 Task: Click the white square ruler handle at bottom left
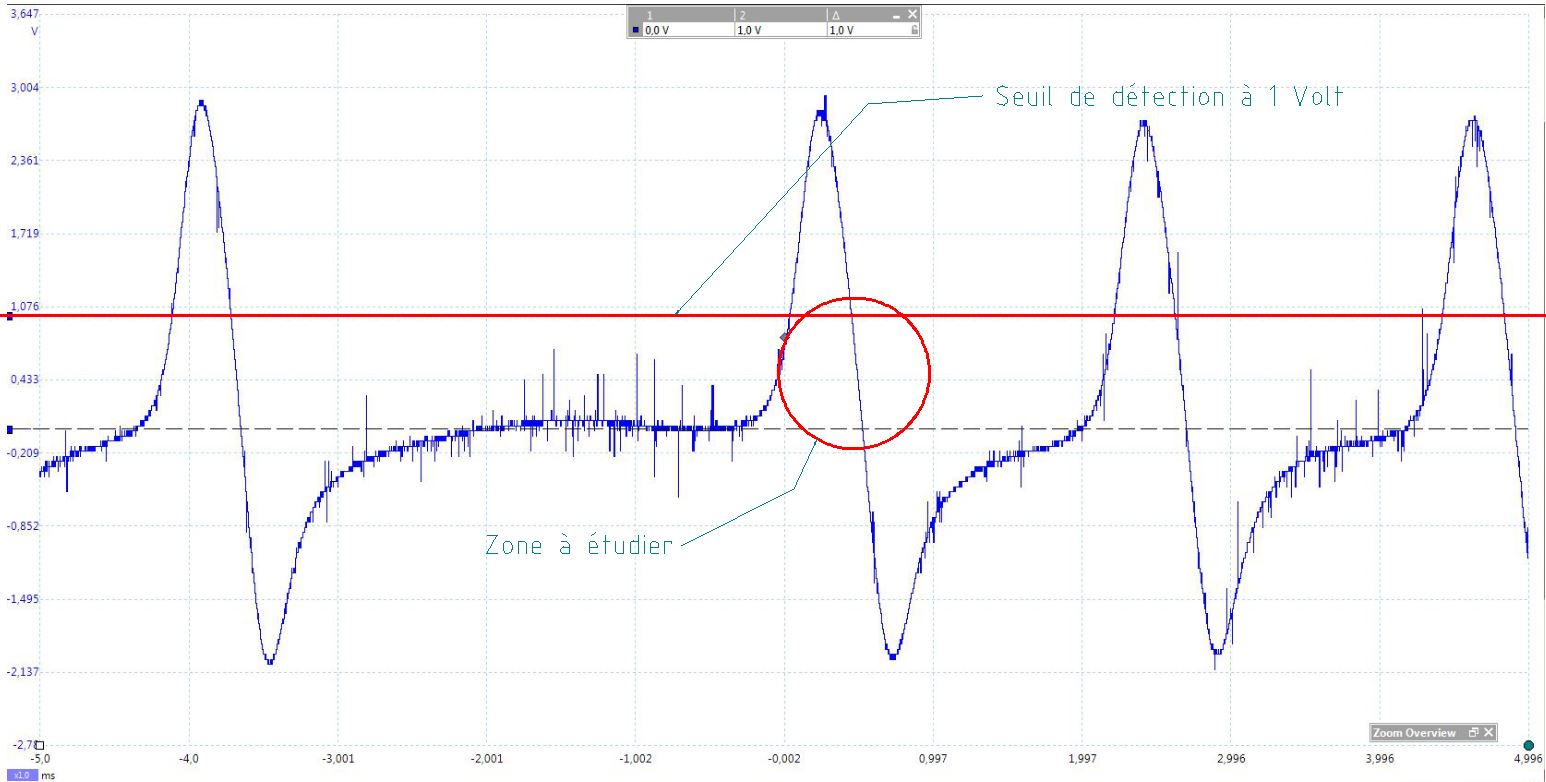point(40,746)
